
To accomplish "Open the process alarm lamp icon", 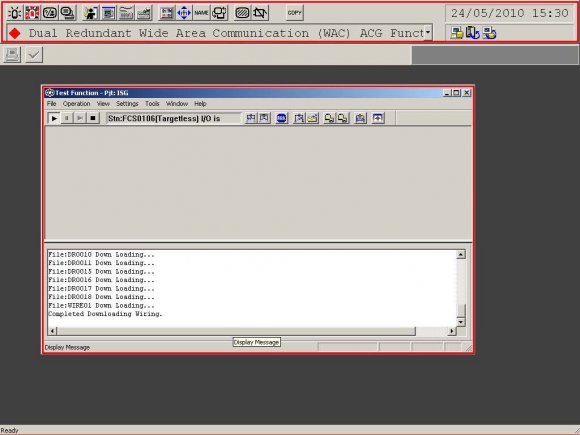I will [14, 13].
